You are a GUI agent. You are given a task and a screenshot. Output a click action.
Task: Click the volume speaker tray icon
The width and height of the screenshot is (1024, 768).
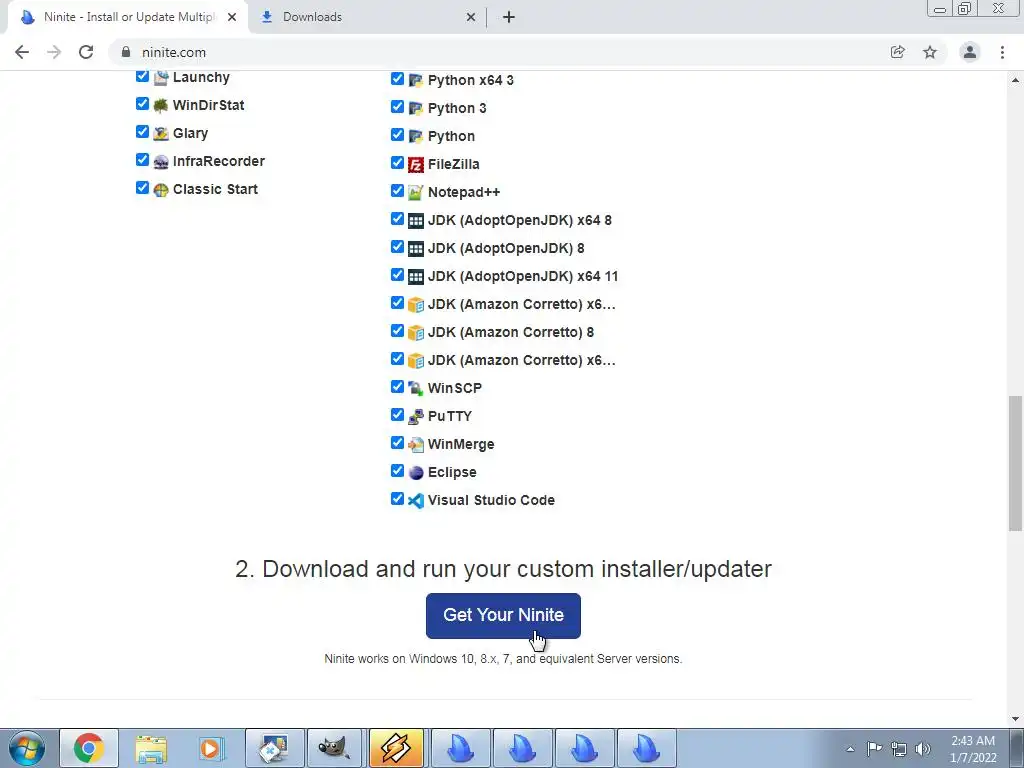923,749
